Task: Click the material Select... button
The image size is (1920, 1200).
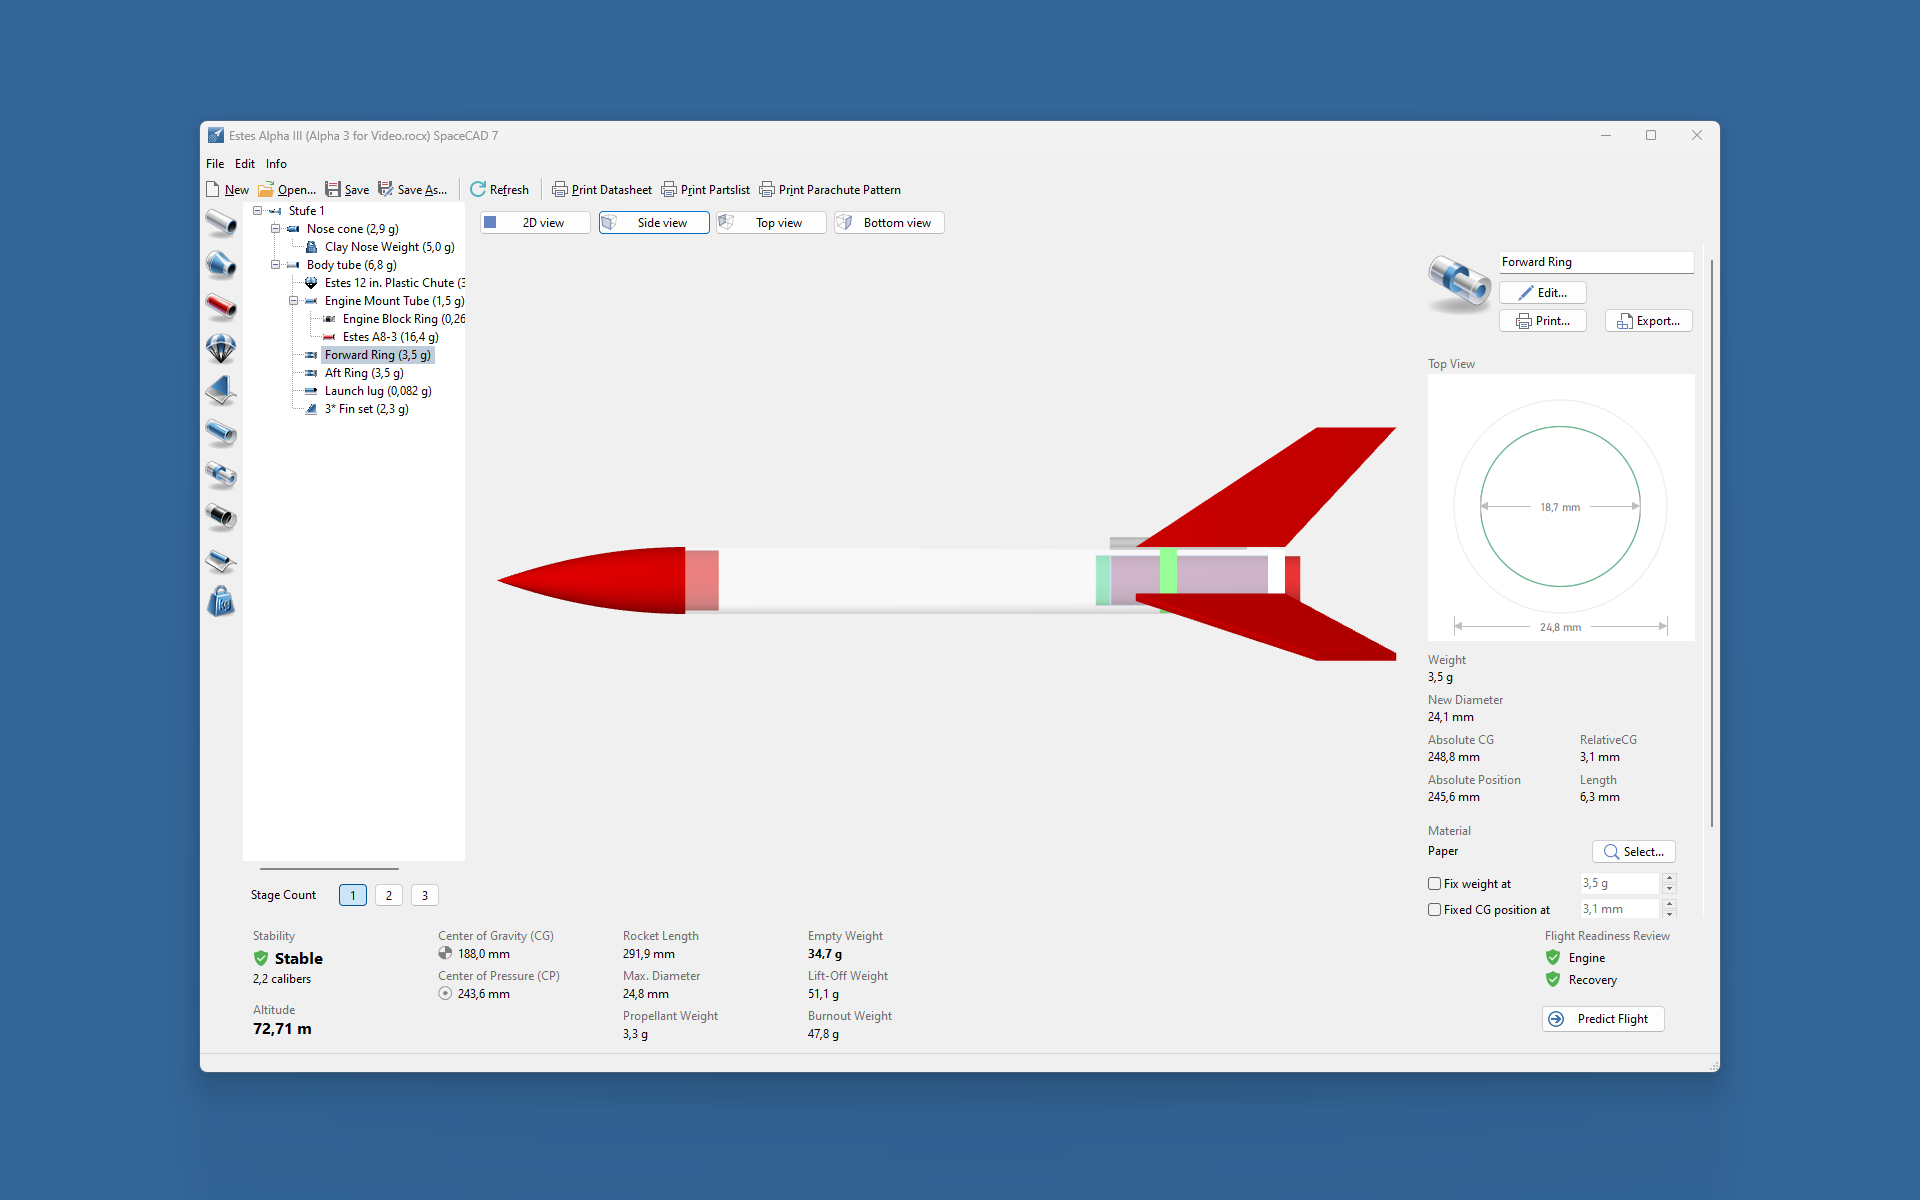Action: pyautogui.click(x=1633, y=852)
